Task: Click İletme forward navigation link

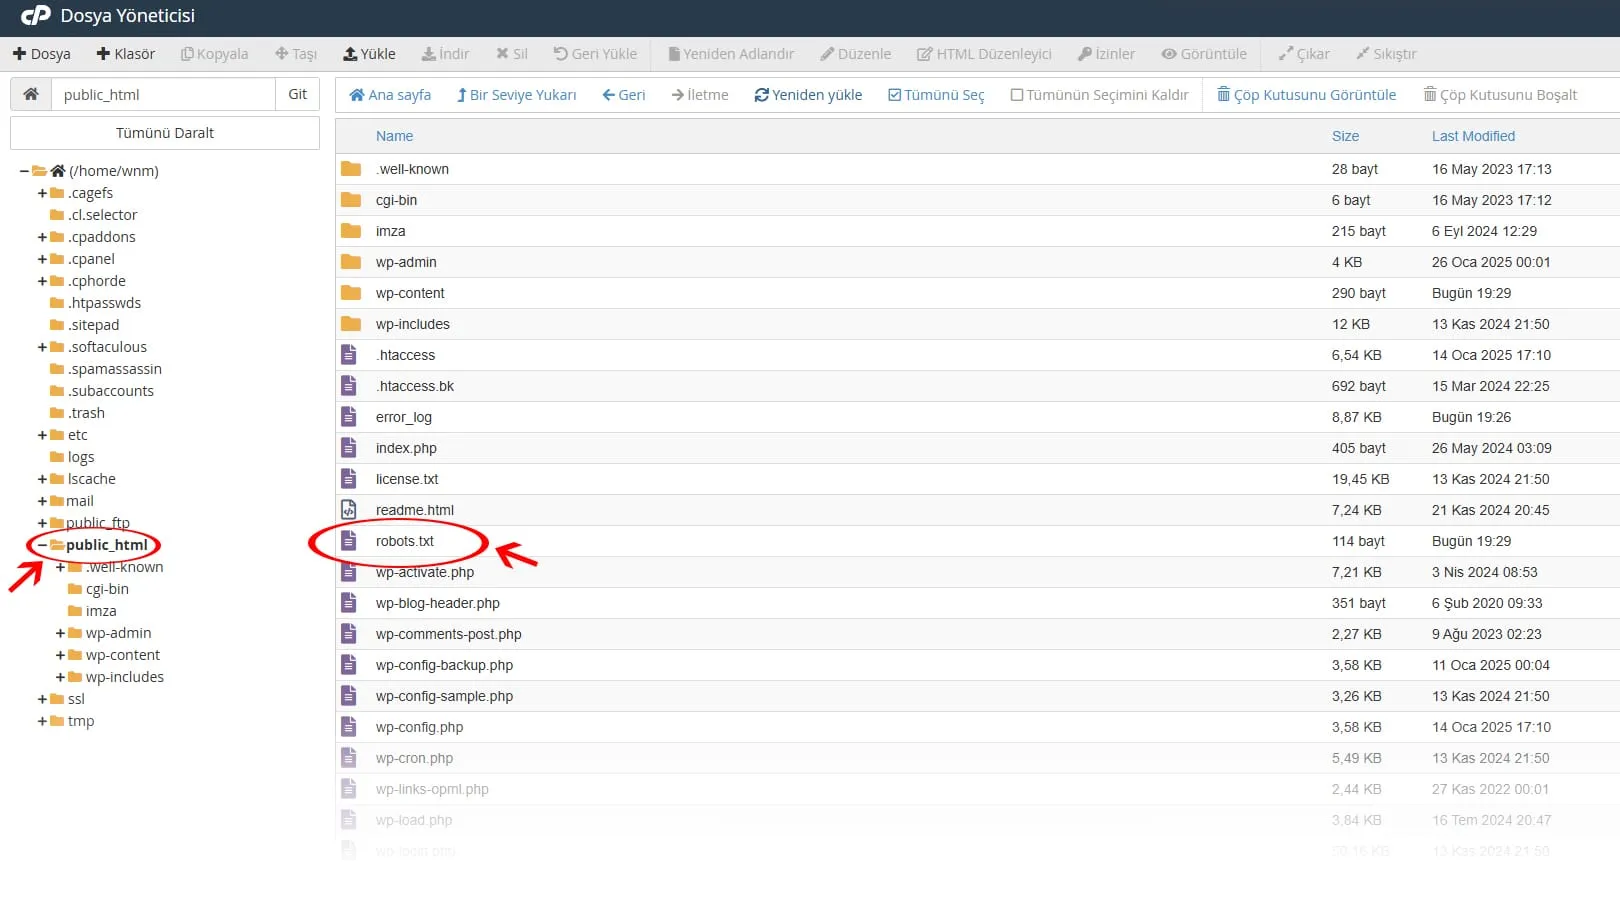Action: (700, 95)
